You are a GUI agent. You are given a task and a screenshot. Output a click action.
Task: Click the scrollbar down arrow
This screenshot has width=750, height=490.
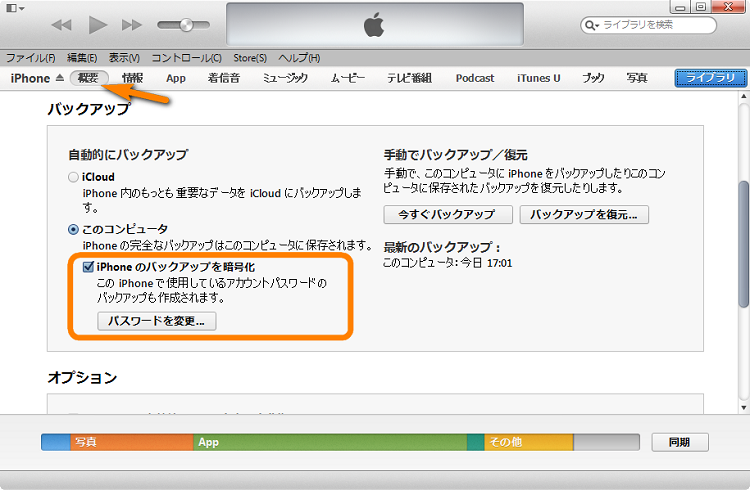coord(744,408)
